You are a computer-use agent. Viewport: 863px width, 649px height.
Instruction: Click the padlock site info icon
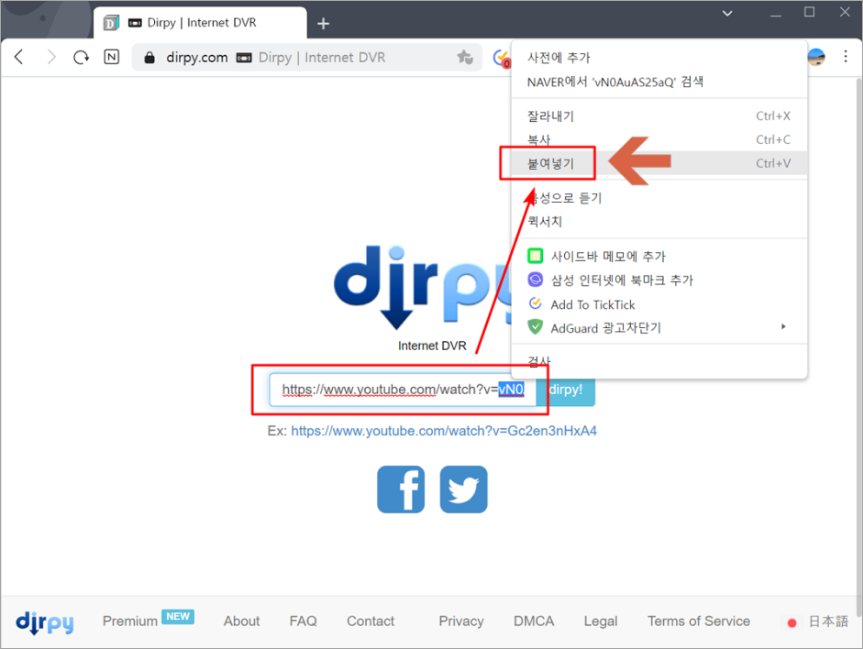(x=149, y=57)
